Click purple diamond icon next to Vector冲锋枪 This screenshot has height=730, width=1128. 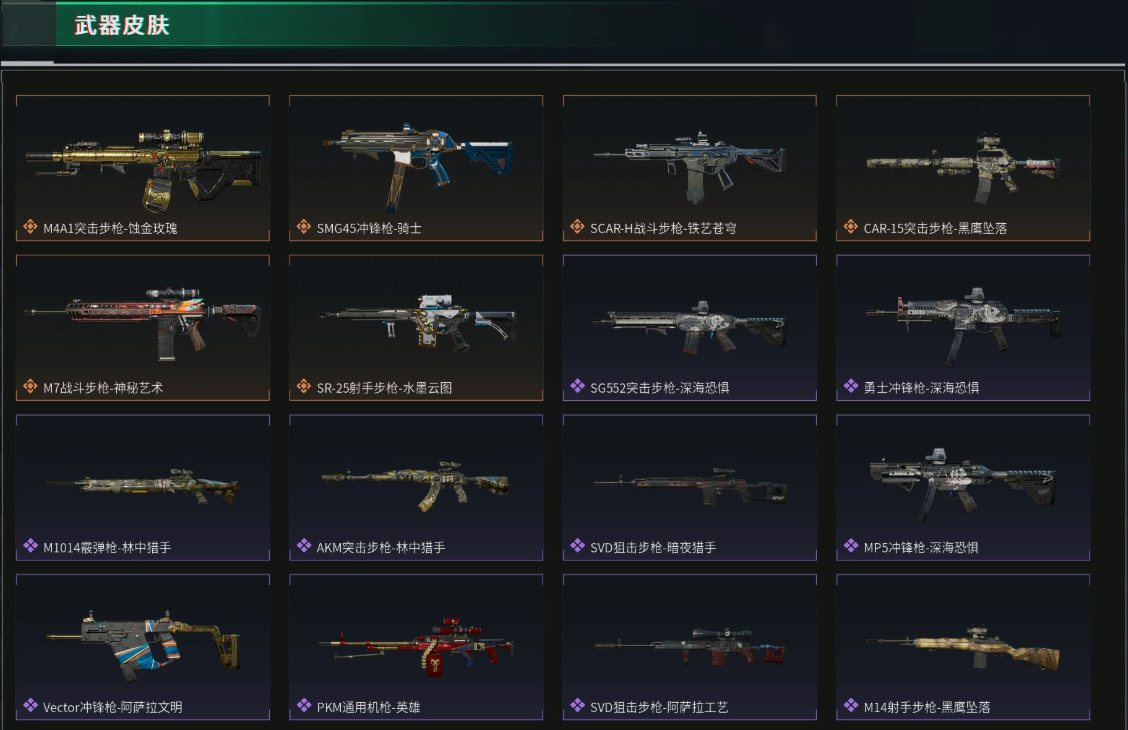click(x=30, y=706)
